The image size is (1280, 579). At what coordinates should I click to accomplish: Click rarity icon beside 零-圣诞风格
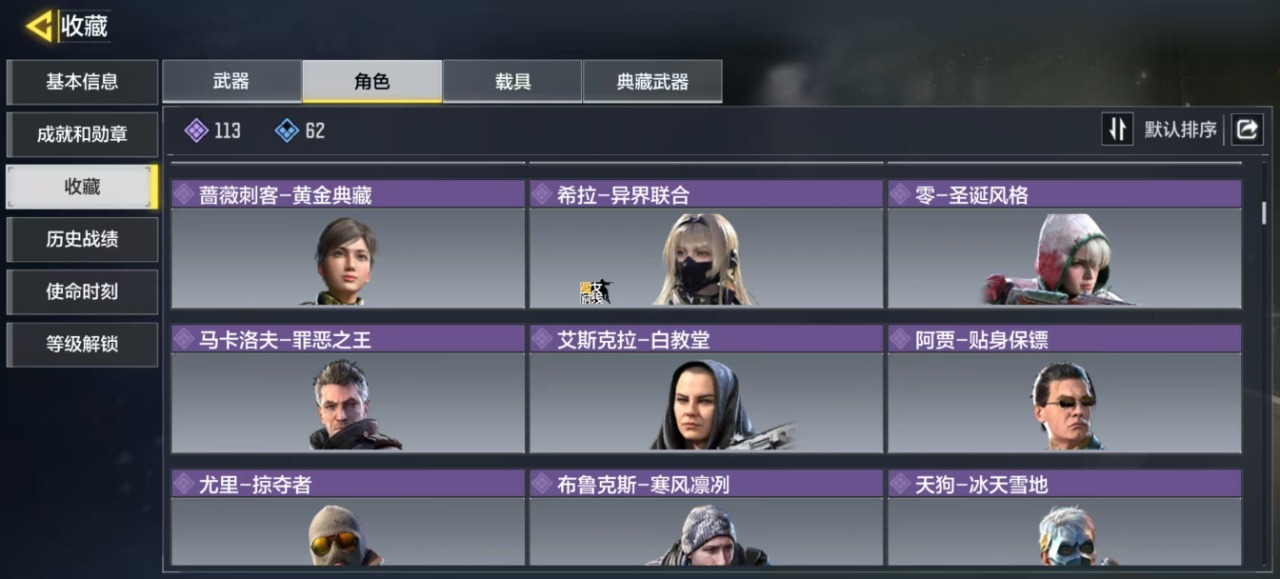point(900,194)
